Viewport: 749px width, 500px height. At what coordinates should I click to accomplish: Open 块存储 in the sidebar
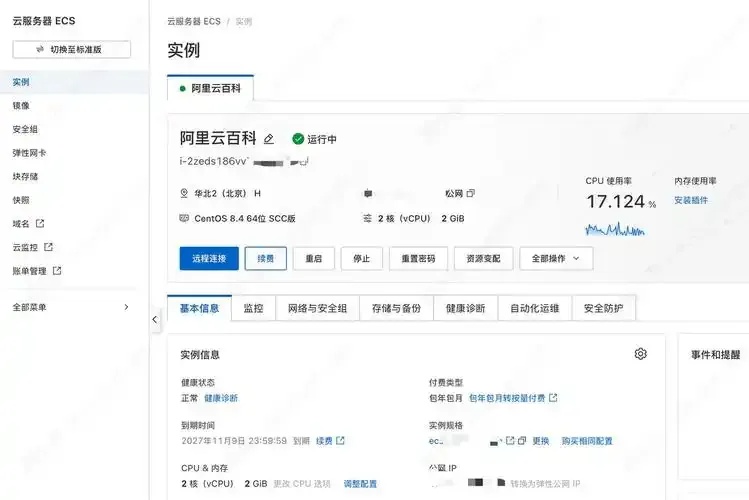(25, 176)
